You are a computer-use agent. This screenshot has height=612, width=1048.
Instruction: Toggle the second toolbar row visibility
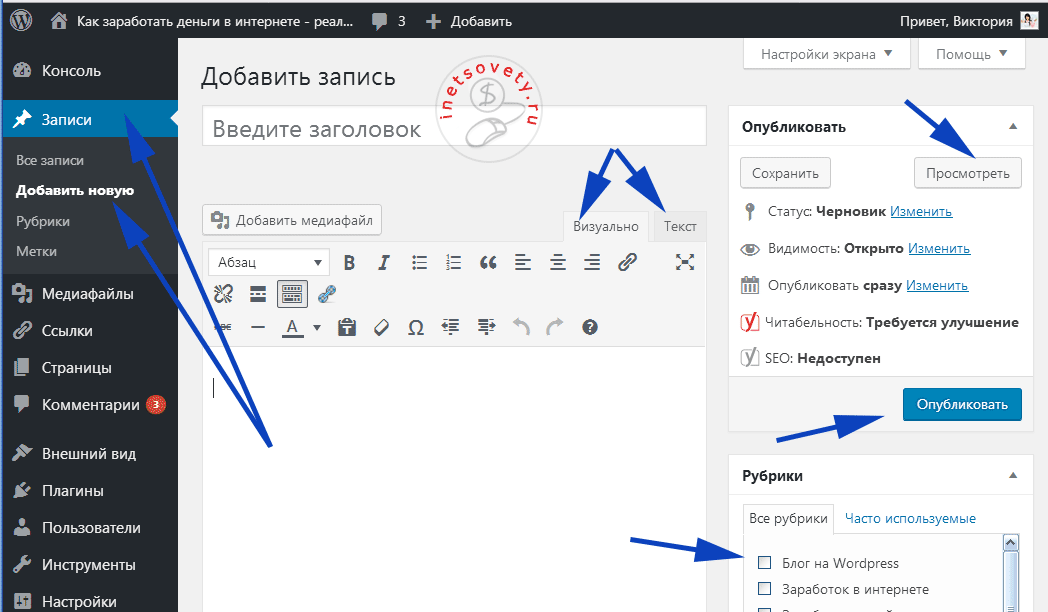(x=290, y=293)
